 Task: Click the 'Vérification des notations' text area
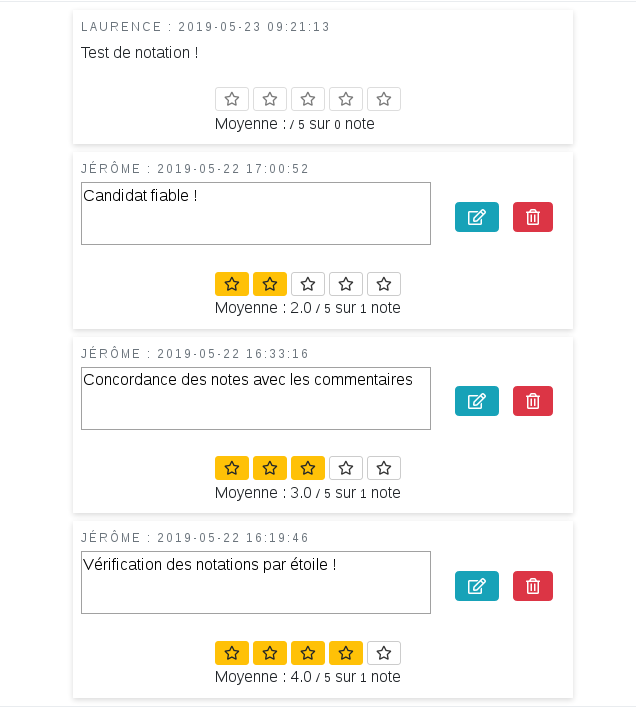[256, 582]
